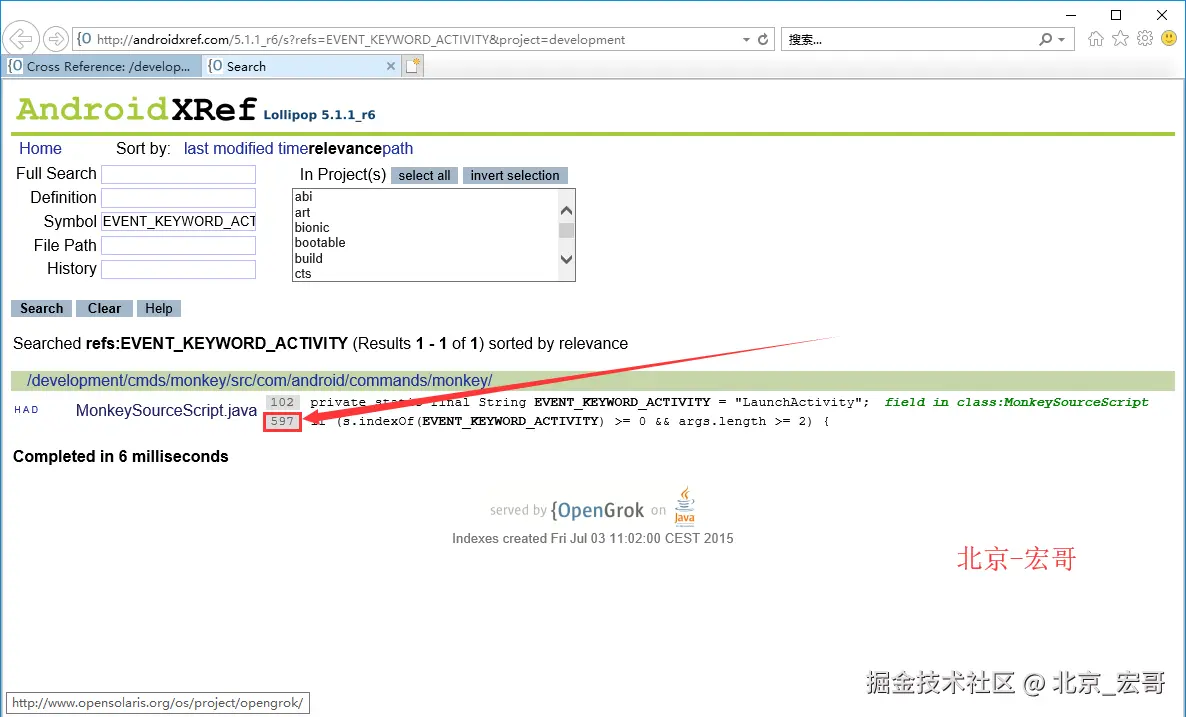The height and width of the screenshot is (717, 1186).
Task: Open the search provider dropdown arrow
Action: pyautogui.click(x=1061, y=39)
